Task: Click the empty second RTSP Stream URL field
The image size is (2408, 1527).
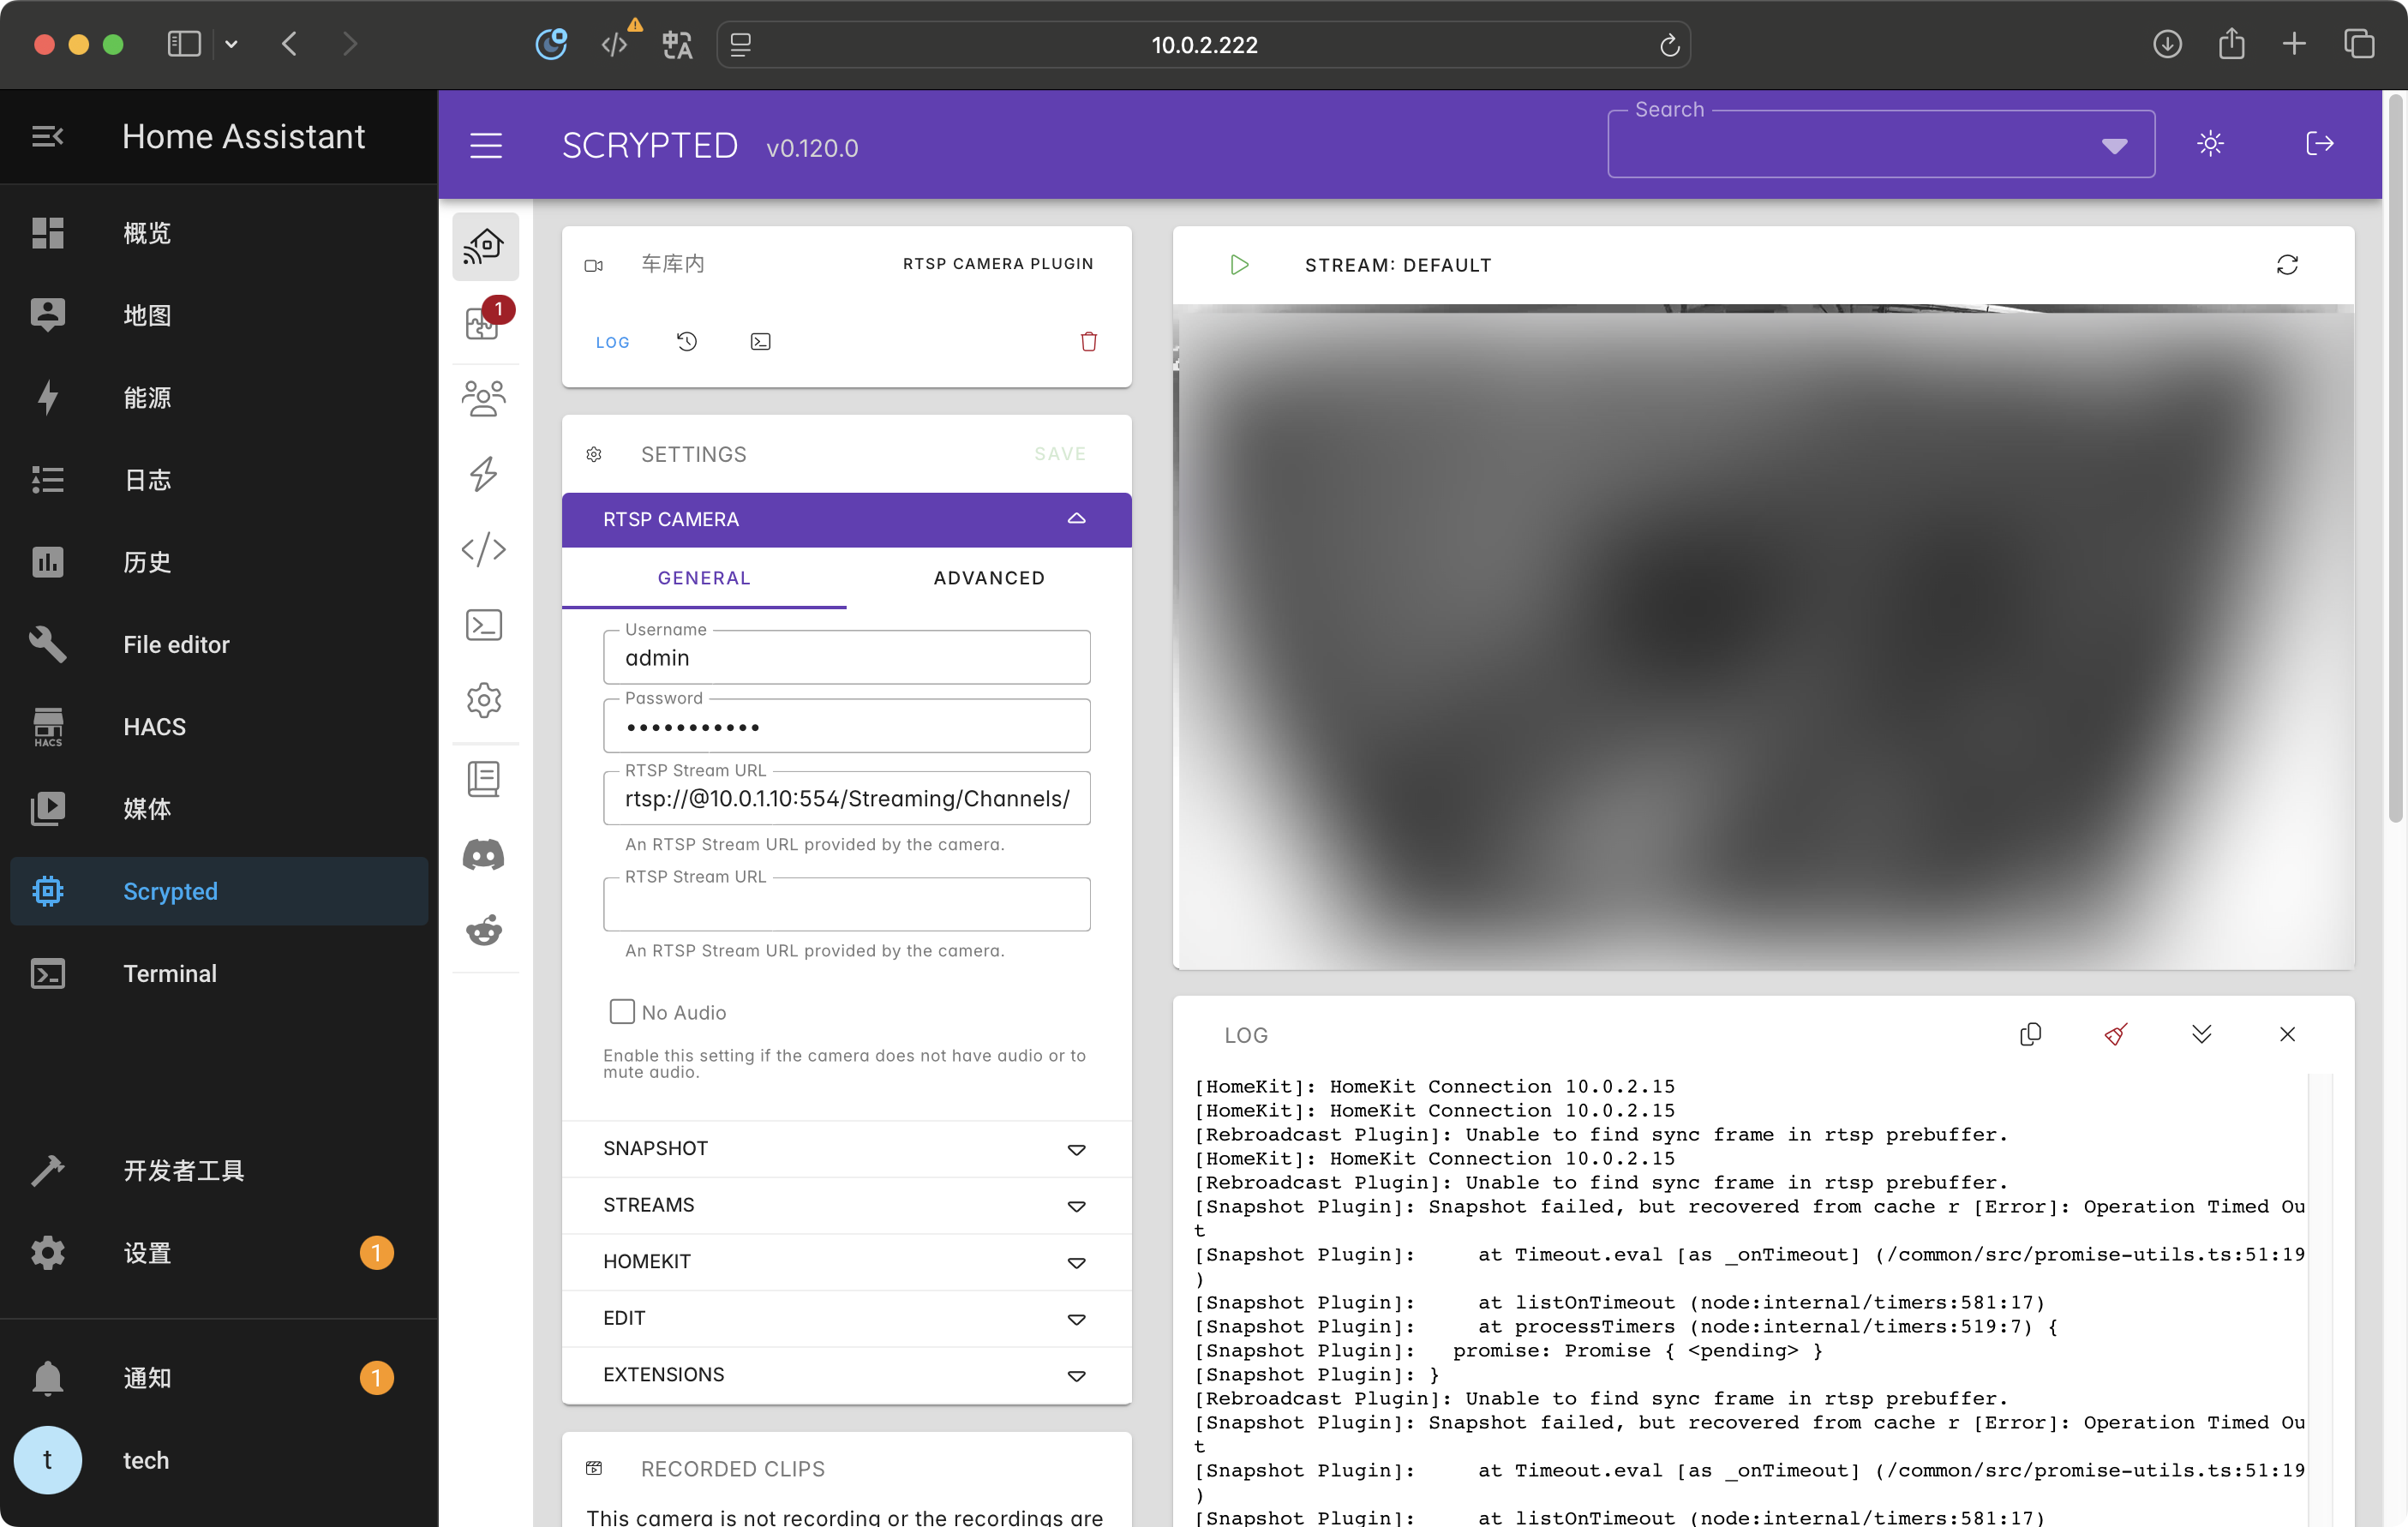Action: [x=847, y=904]
